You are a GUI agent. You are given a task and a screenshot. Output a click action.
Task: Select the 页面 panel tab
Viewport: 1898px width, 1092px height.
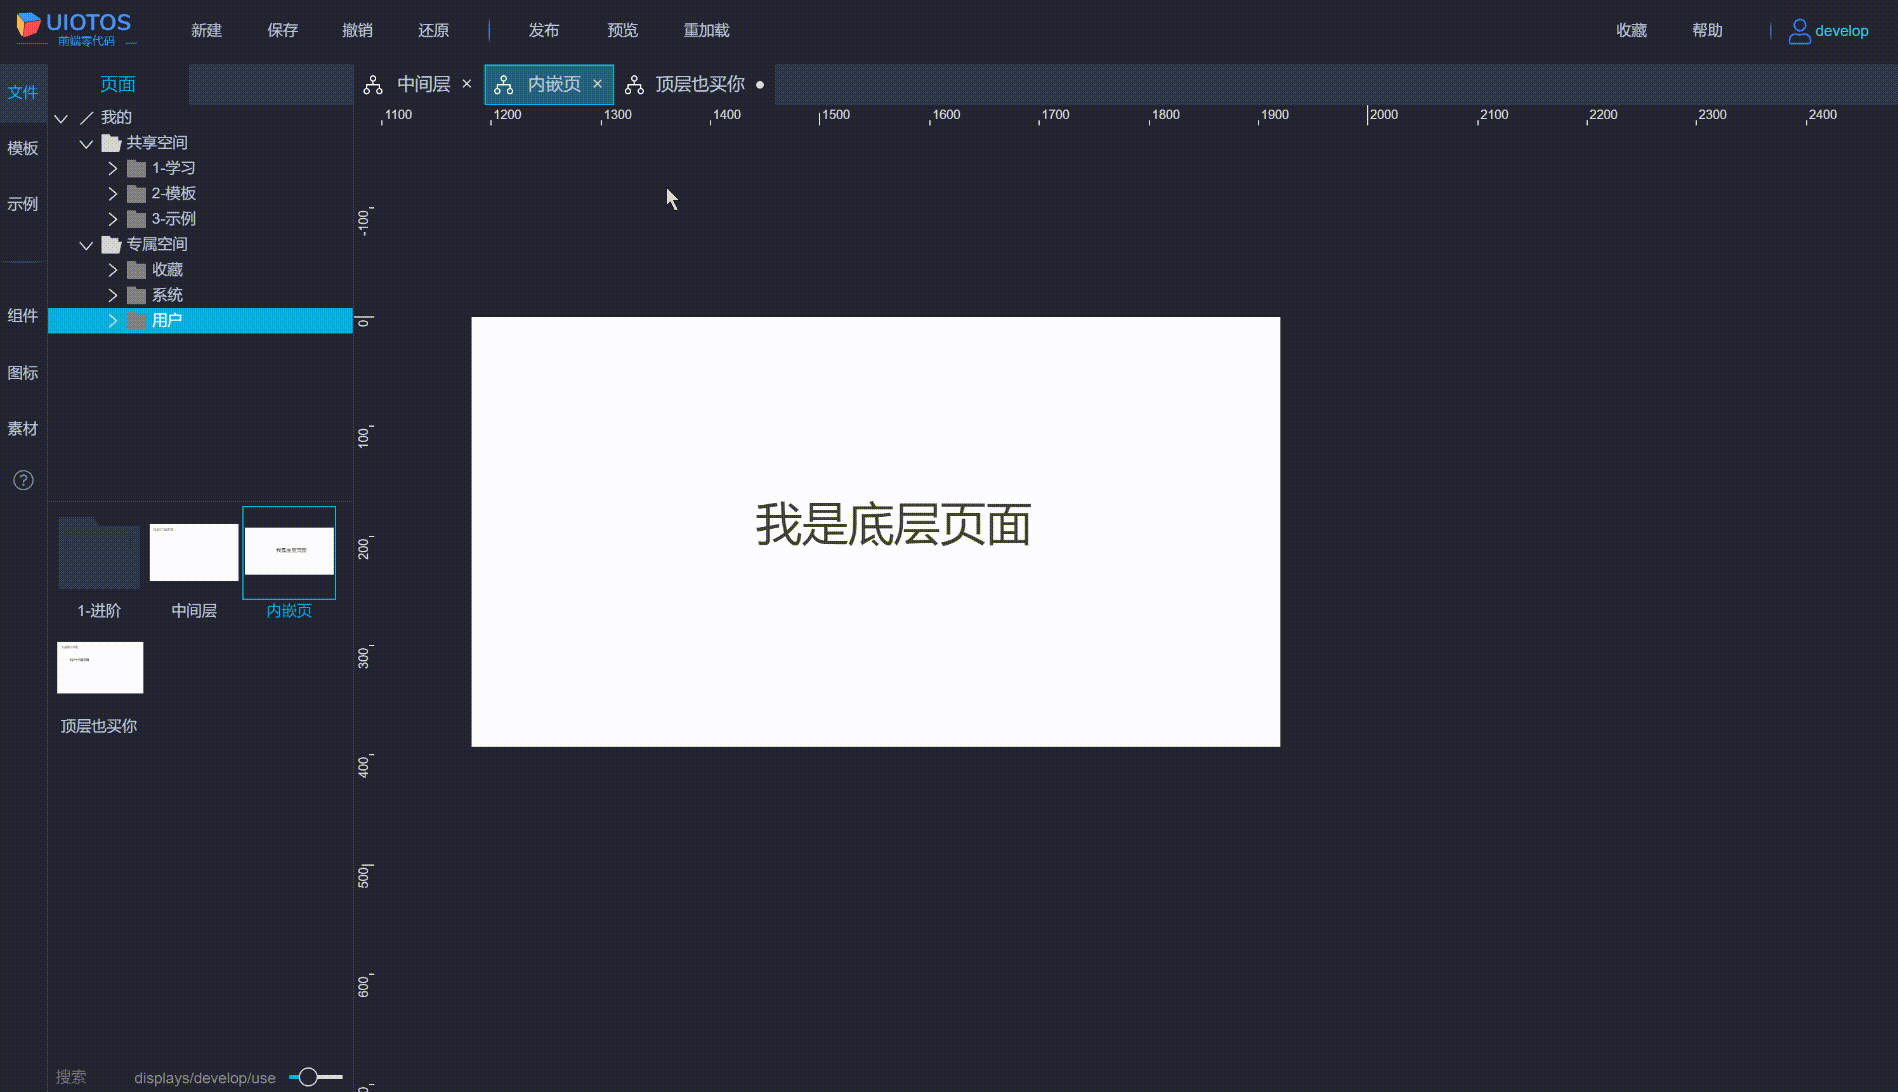coord(118,85)
